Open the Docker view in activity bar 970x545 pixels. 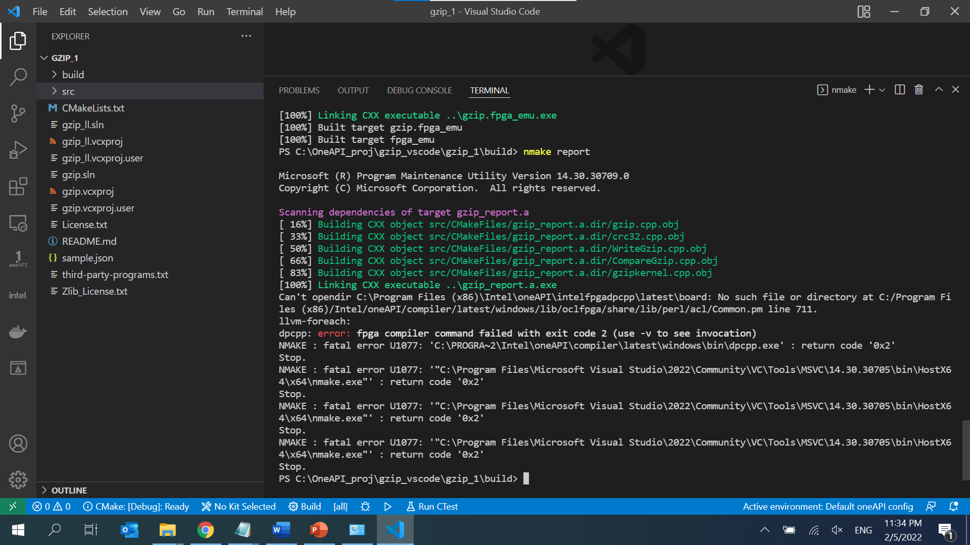tap(18, 332)
